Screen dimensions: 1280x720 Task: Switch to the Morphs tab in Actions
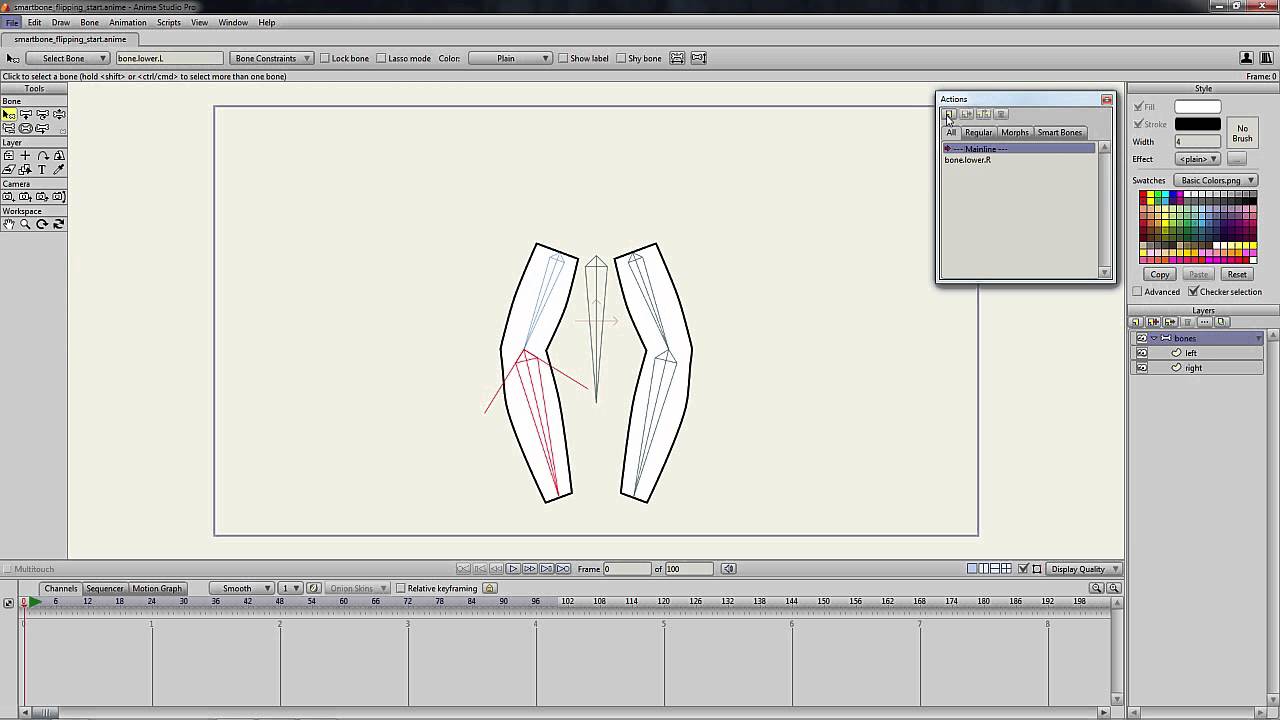click(1015, 132)
